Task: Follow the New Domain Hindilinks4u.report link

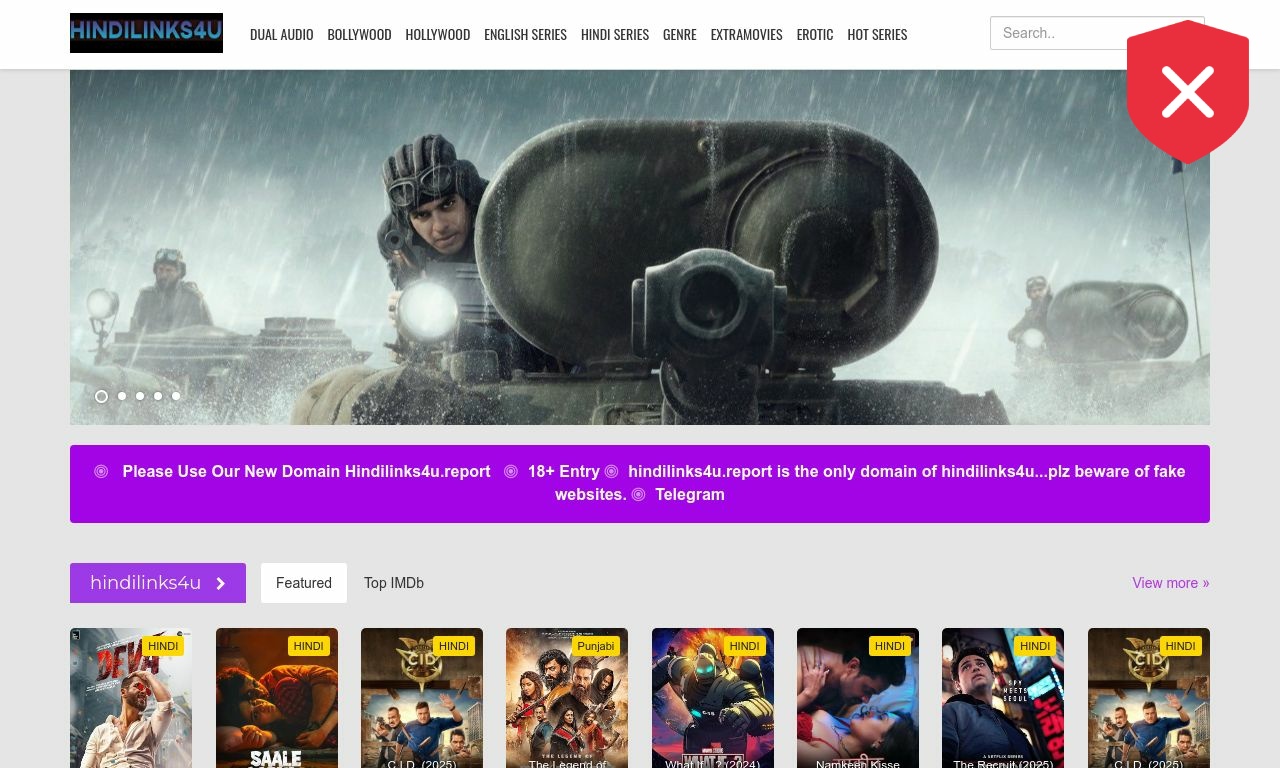Action: tap(306, 471)
